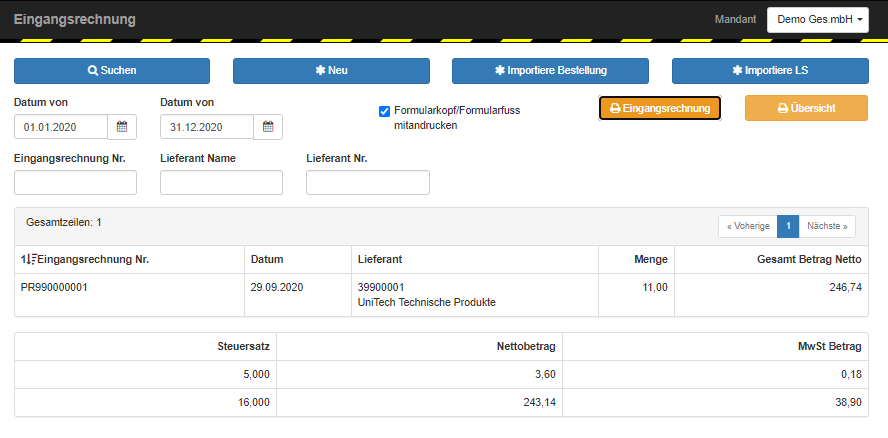
Task: Click the MwSt Betrag column header
Action: coord(832,346)
